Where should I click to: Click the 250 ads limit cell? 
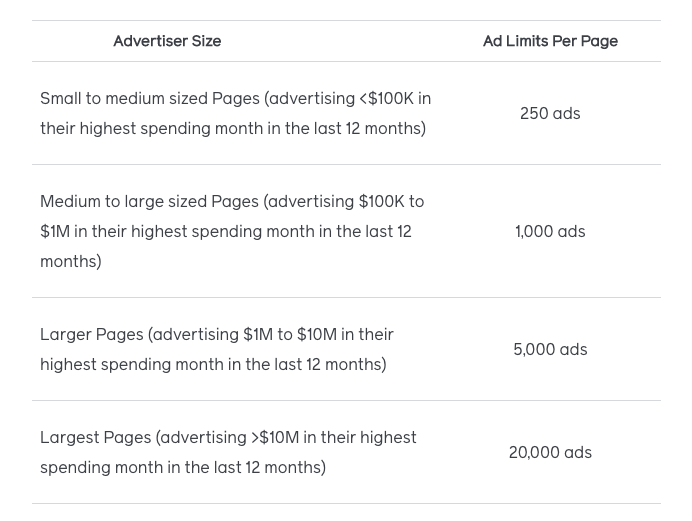[550, 113]
